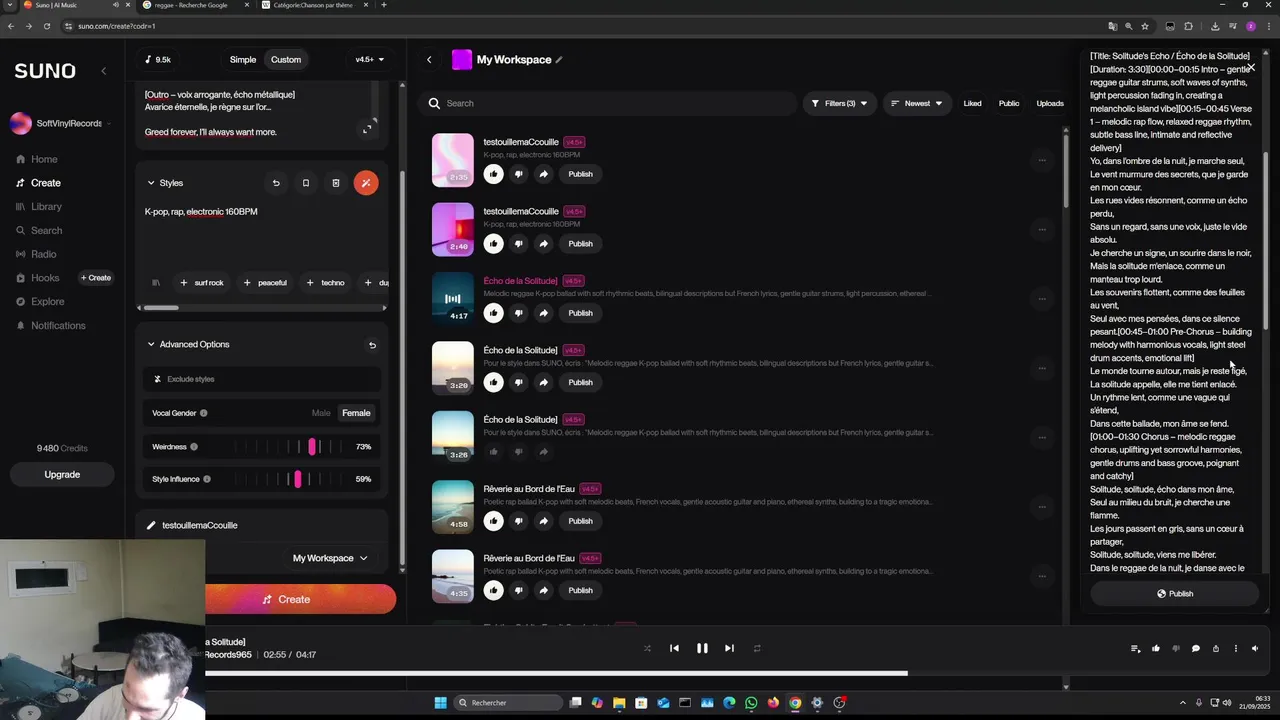Save the style with the bookmark icon
The height and width of the screenshot is (720, 1280).
[306, 183]
